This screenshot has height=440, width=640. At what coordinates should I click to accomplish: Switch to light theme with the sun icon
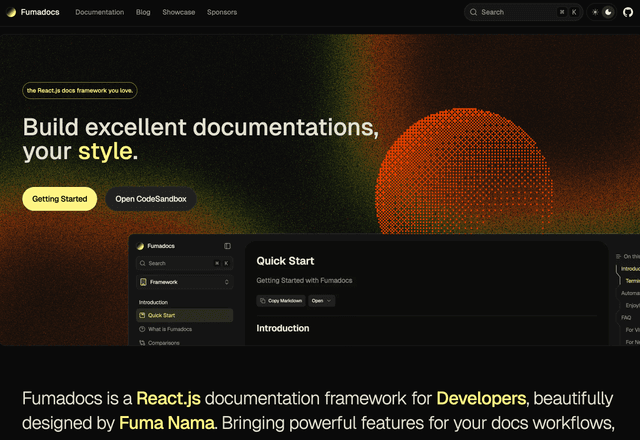pyautogui.click(x=596, y=12)
